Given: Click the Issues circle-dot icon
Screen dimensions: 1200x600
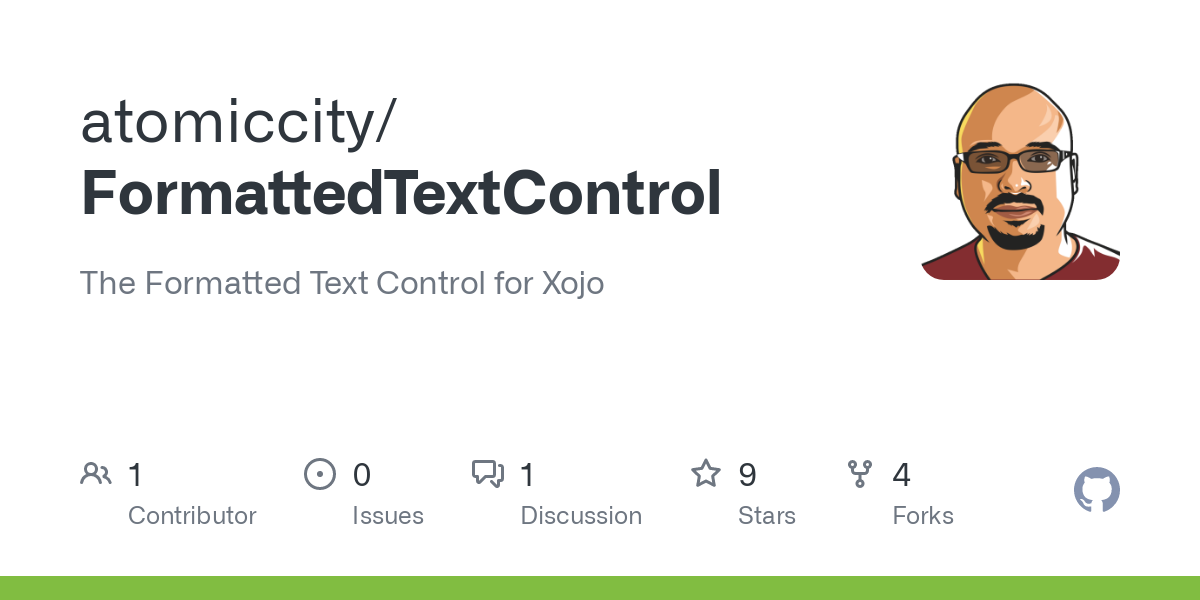Looking at the screenshot, I should click(319, 473).
